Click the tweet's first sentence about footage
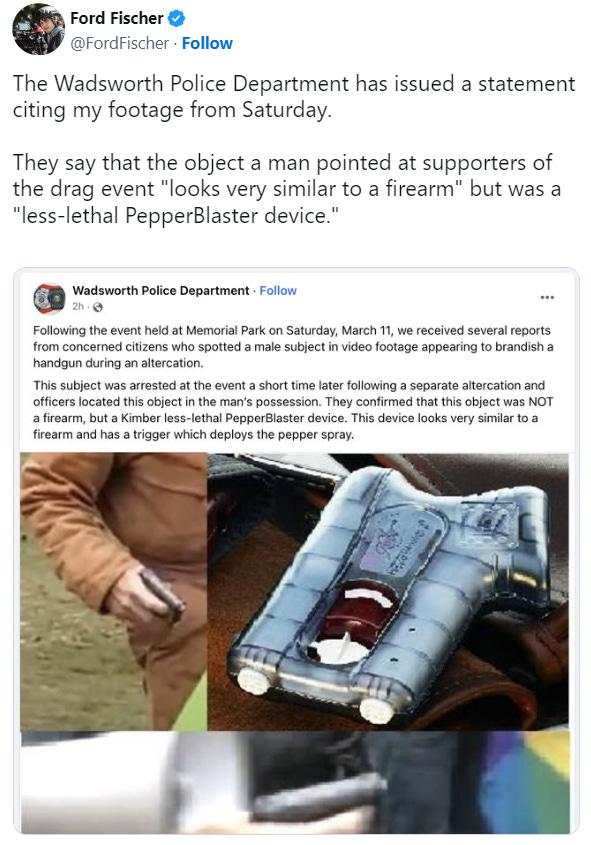 tap(294, 96)
